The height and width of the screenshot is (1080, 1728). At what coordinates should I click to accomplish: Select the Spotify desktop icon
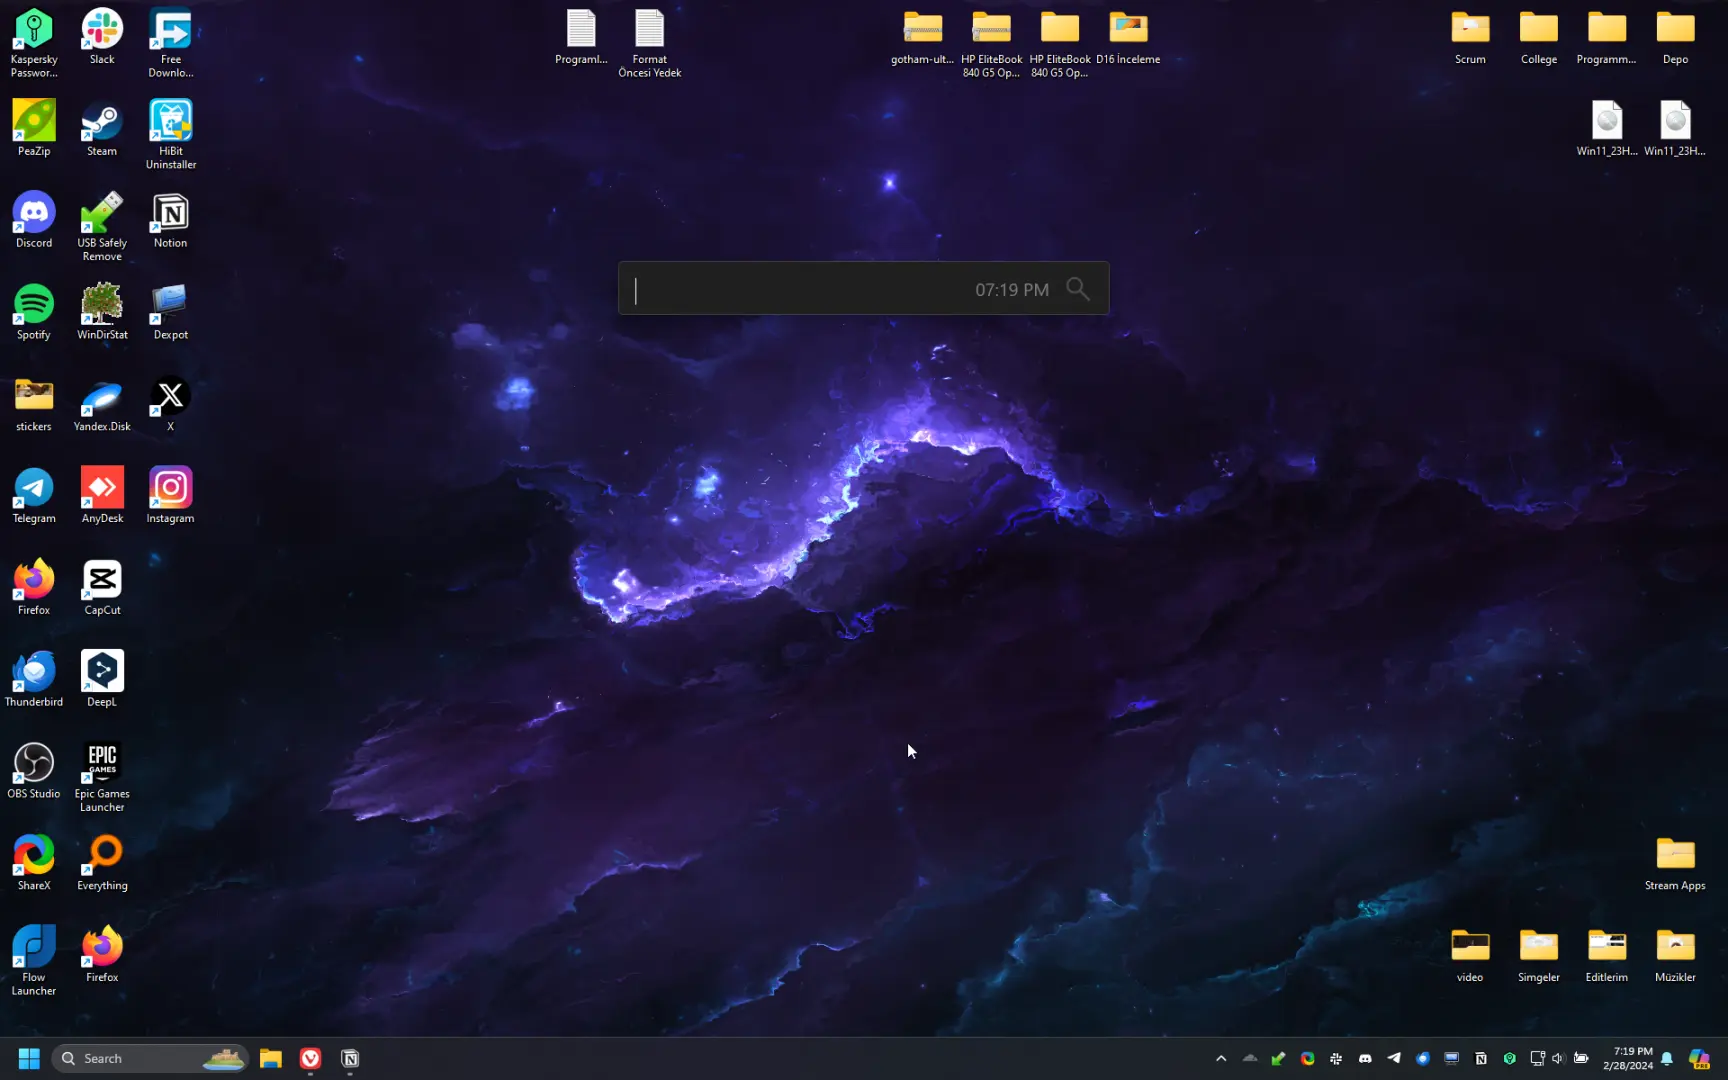pos(34,313)
